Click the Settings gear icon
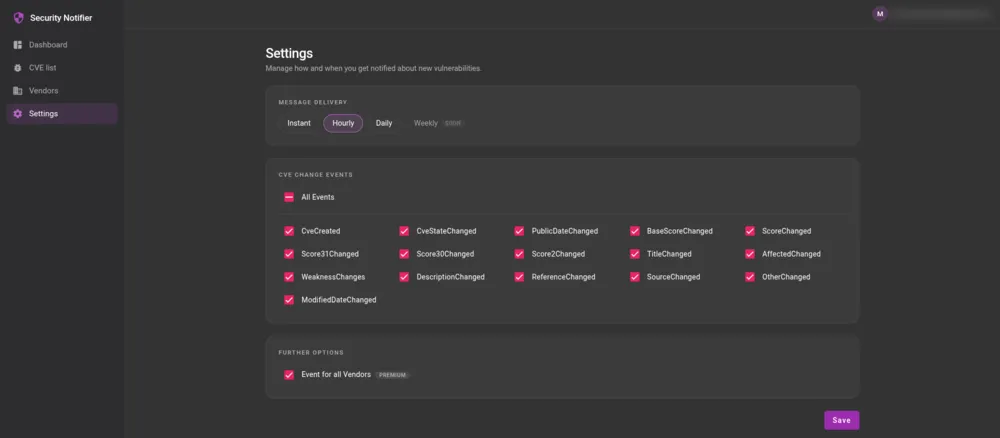 (x=18, y=113)
